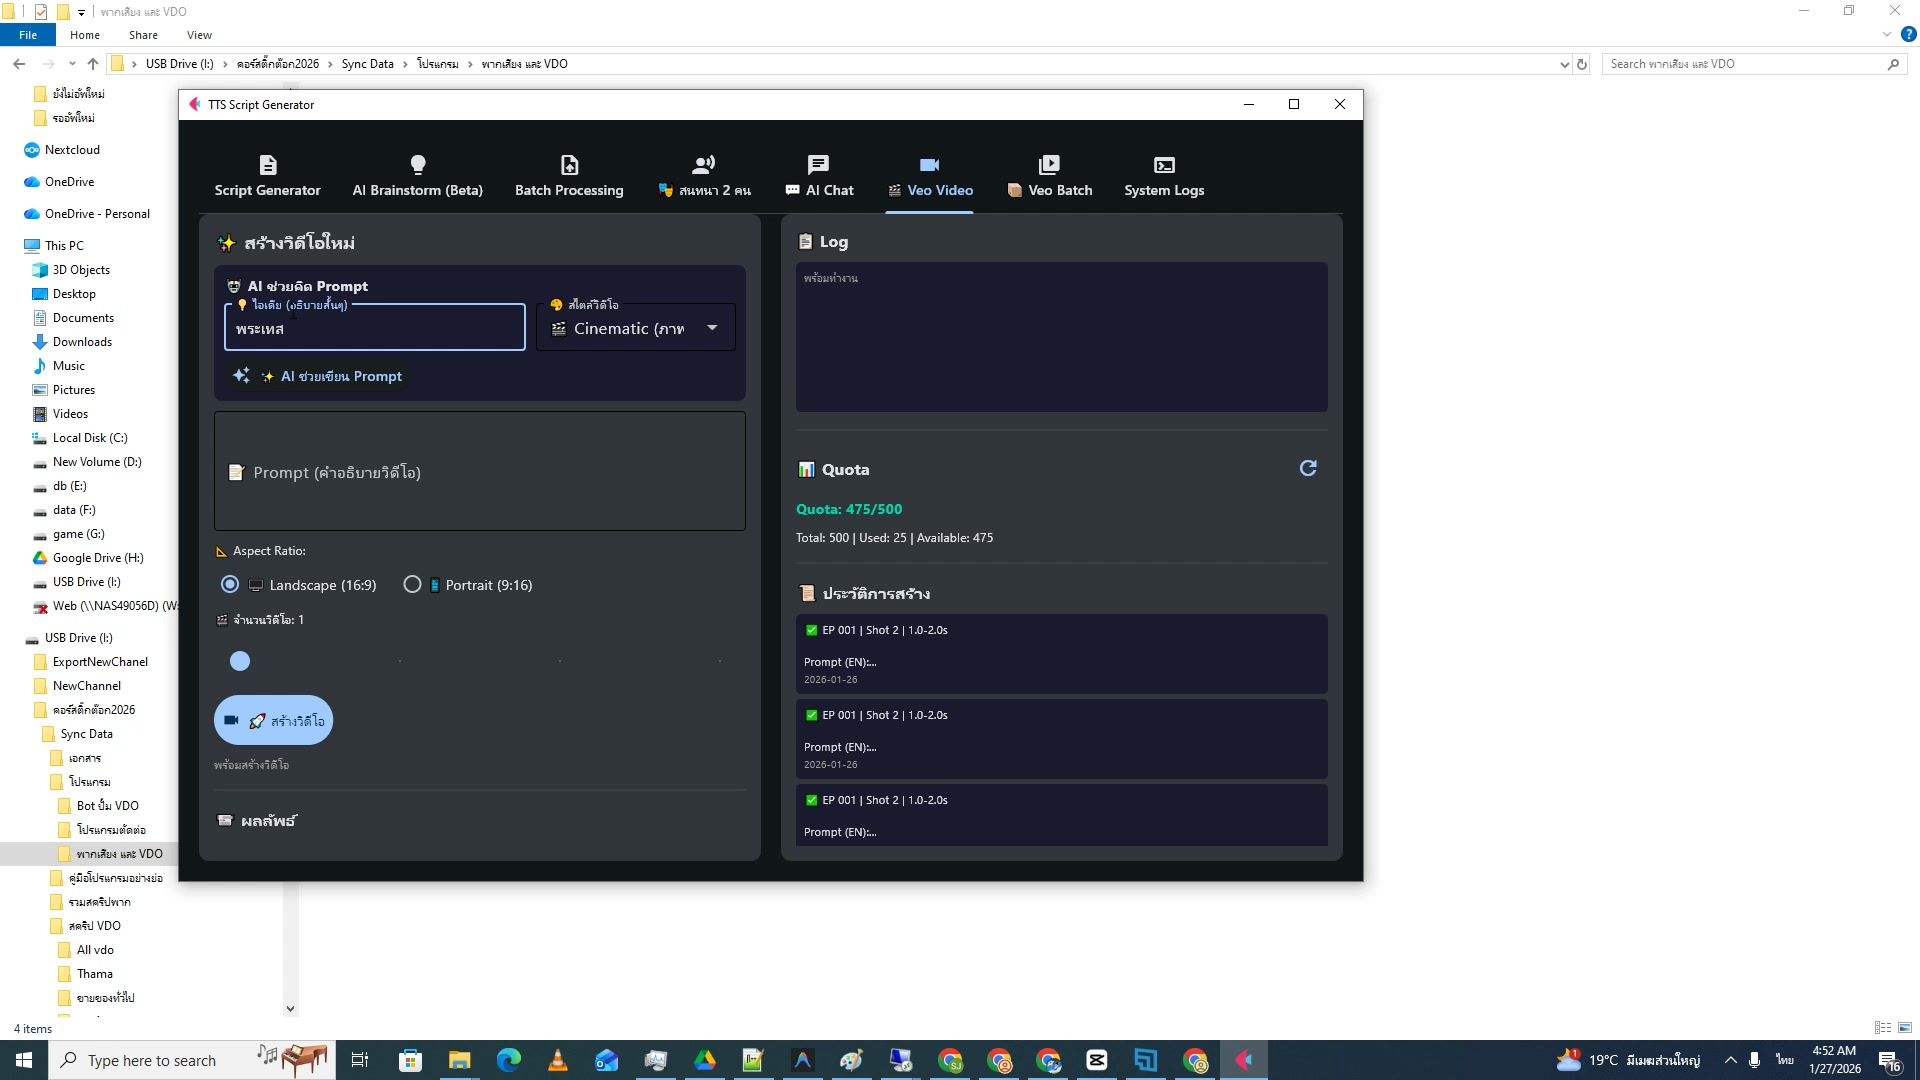Click inside the Prompt description text area
This screenshot has height=1080, width=1920.
(x=479, y=471)
